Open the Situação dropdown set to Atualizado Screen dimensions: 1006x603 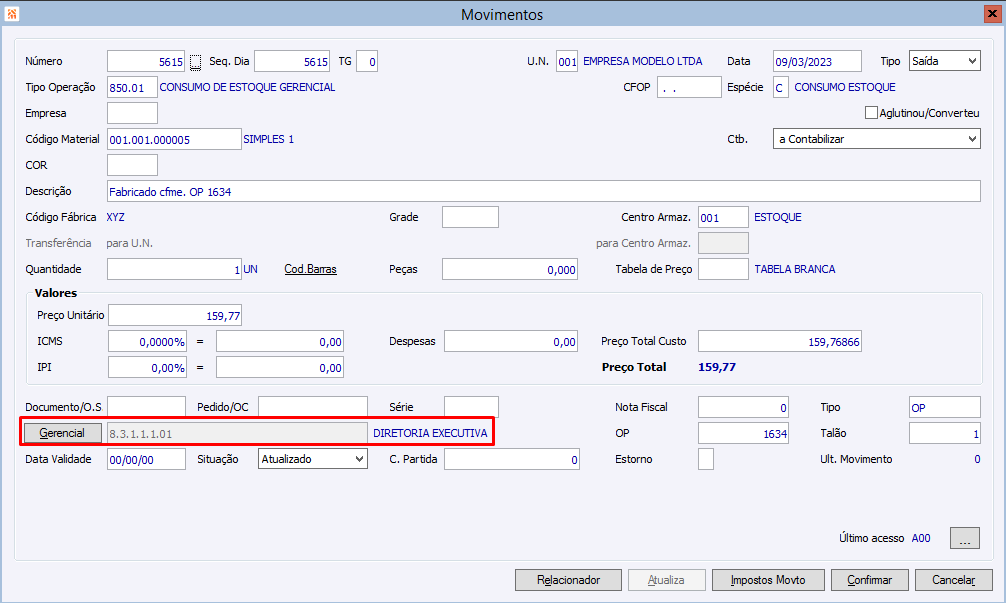(312, 459)
